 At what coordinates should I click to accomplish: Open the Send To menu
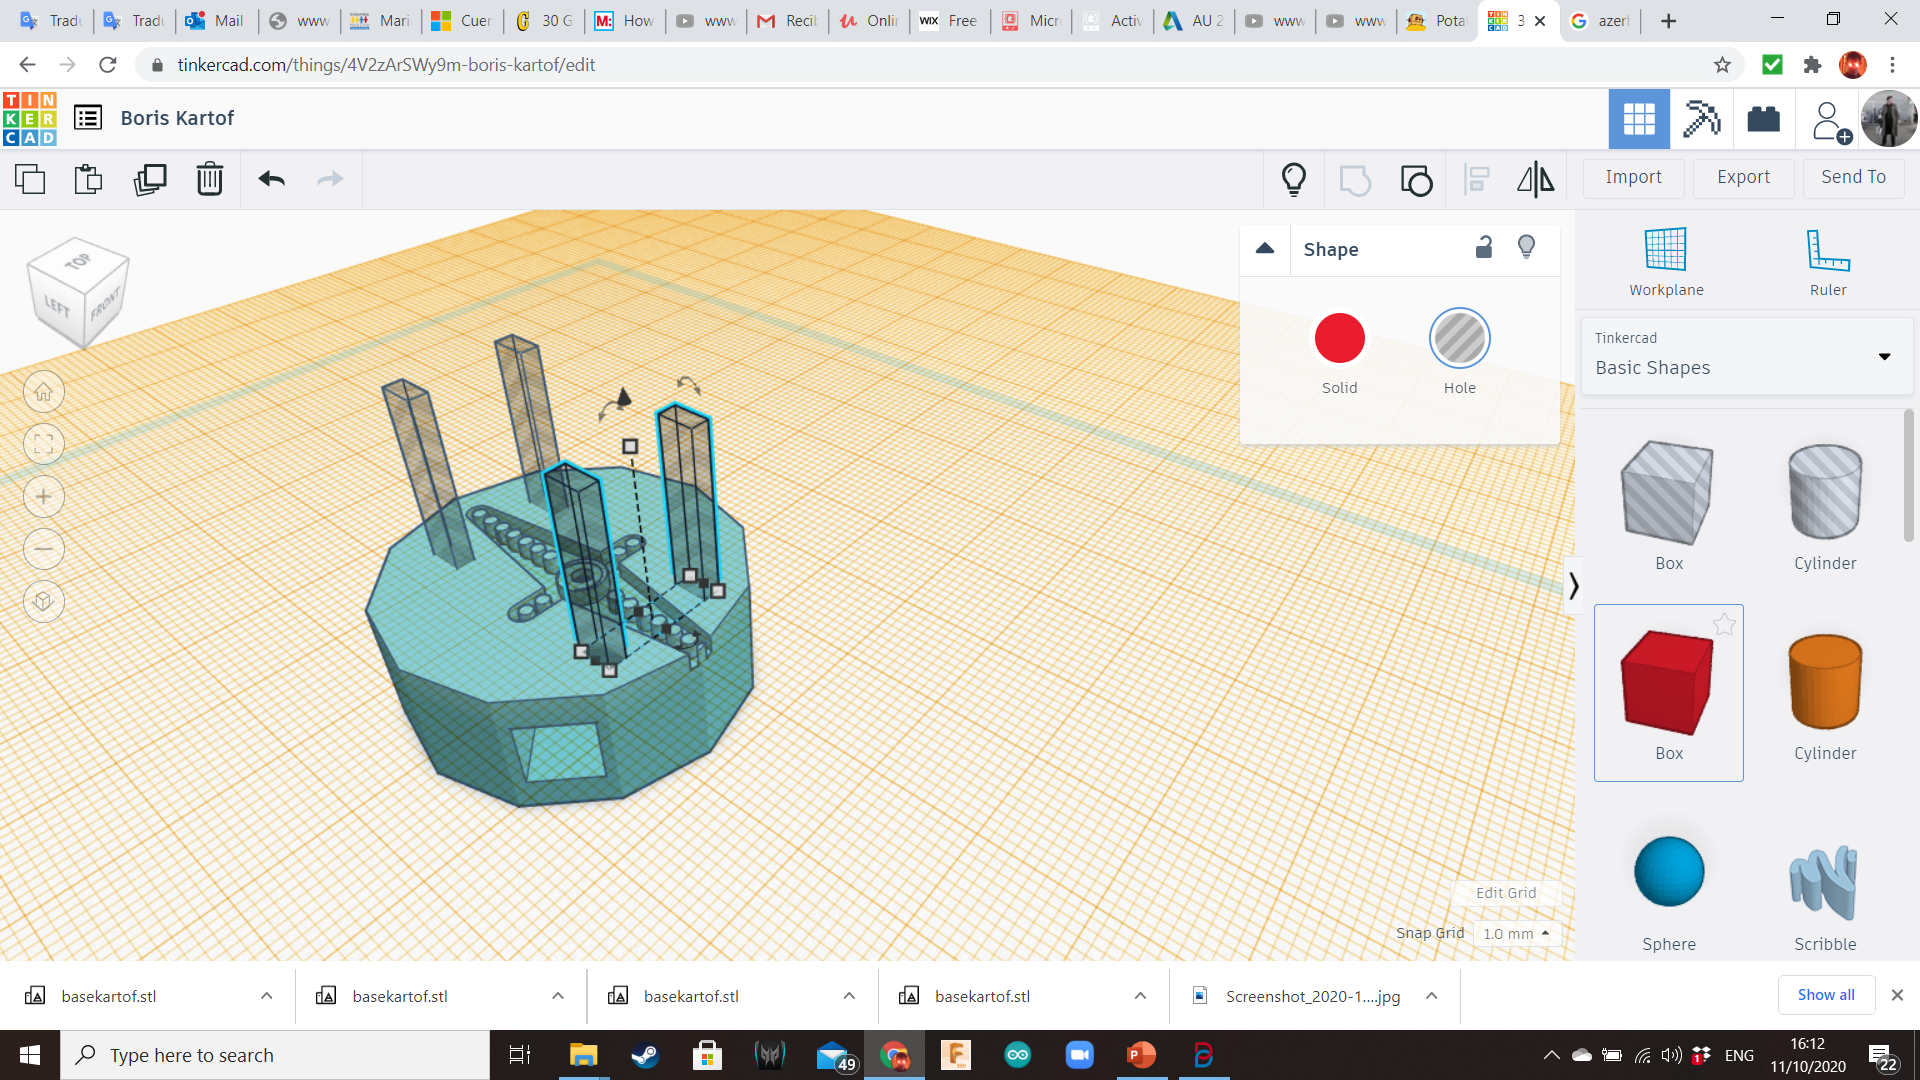click(1853, 177)
